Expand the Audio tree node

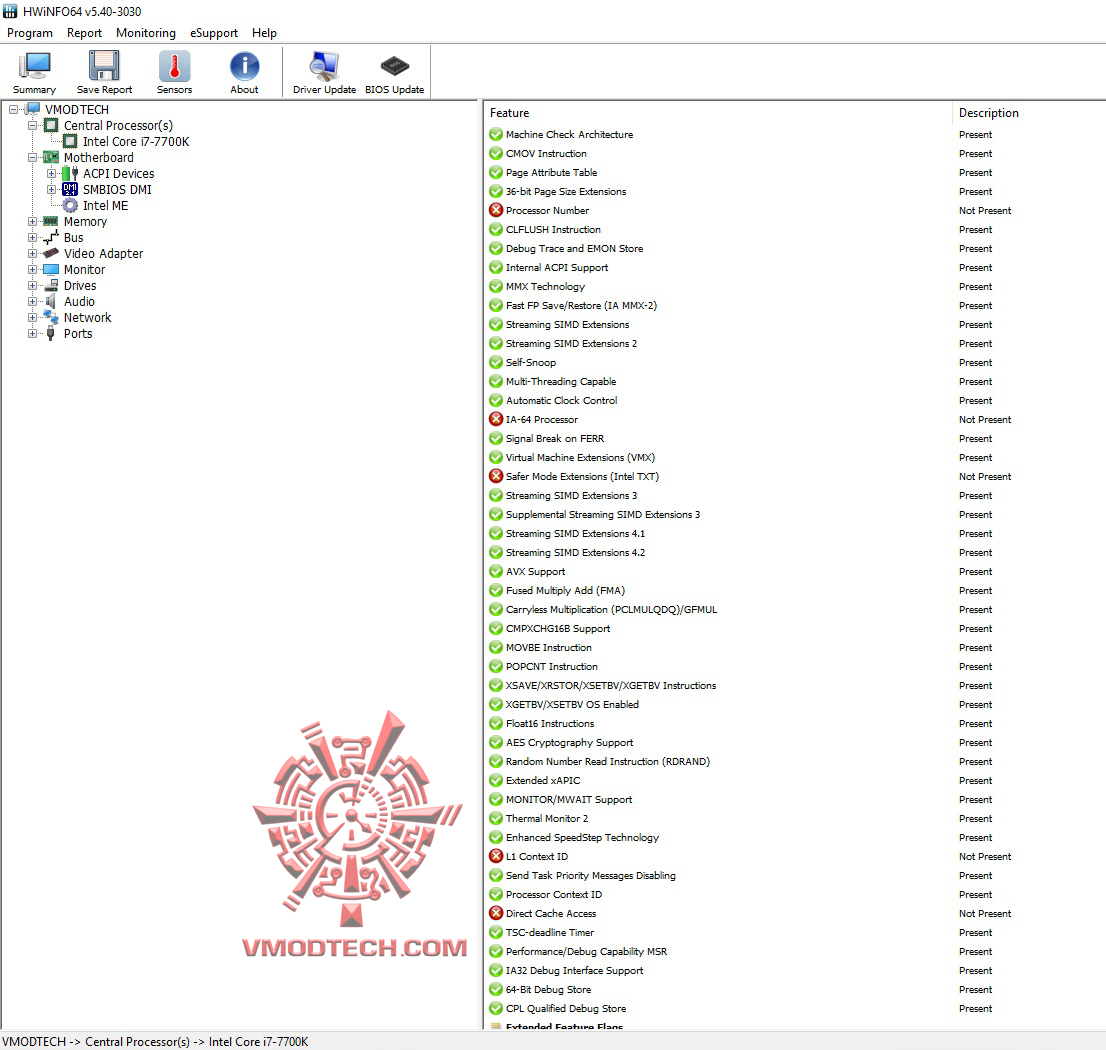[x=32, y=302]
